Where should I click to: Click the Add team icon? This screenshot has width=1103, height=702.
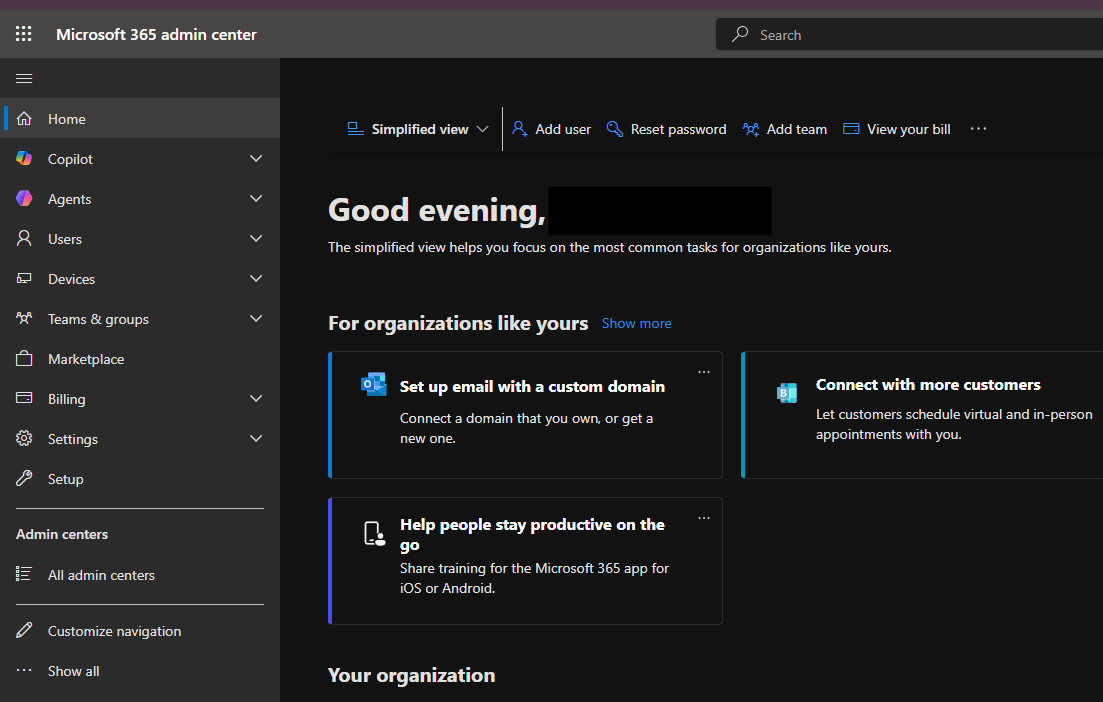pyautogui.click(x=751, y=129)
